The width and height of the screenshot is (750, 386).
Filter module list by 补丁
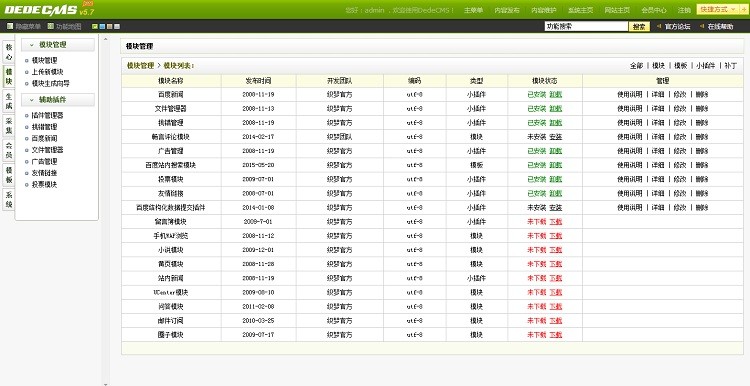coord(730,66)
